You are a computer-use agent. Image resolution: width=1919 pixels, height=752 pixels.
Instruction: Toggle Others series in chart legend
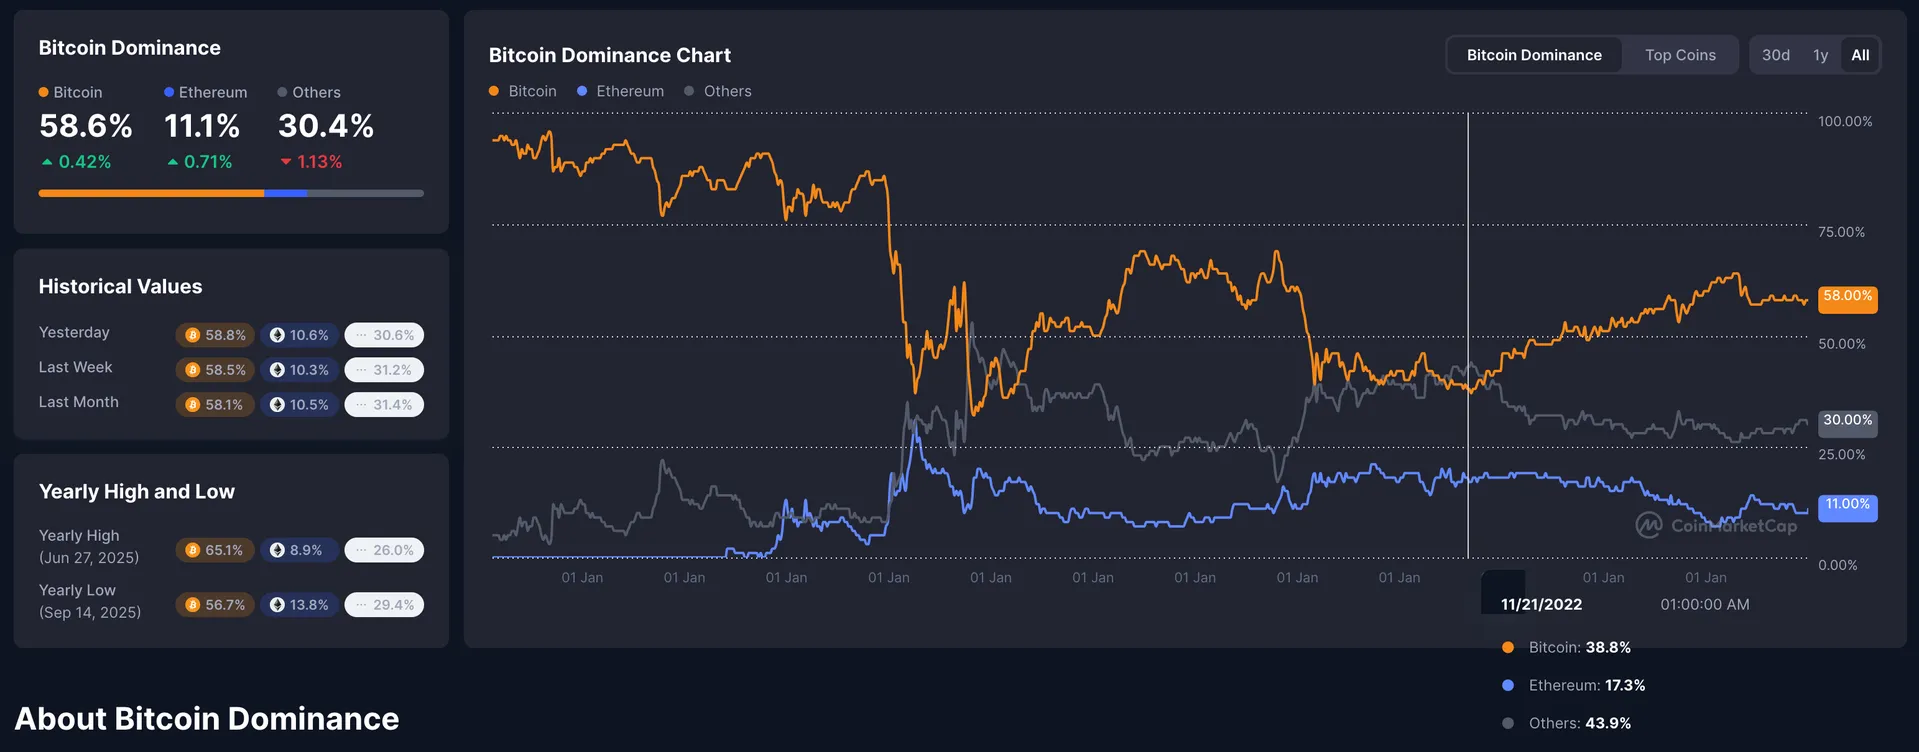(x=718, y=91)
